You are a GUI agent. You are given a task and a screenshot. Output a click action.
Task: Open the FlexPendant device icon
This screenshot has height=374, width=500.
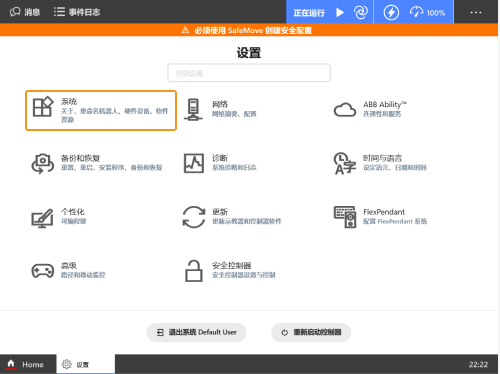point(345,217)
